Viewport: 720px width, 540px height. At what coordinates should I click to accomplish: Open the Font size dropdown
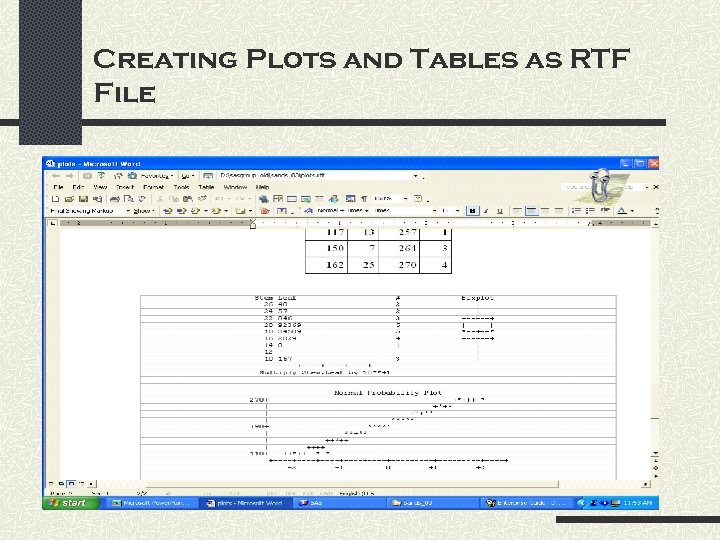[457, 211]
